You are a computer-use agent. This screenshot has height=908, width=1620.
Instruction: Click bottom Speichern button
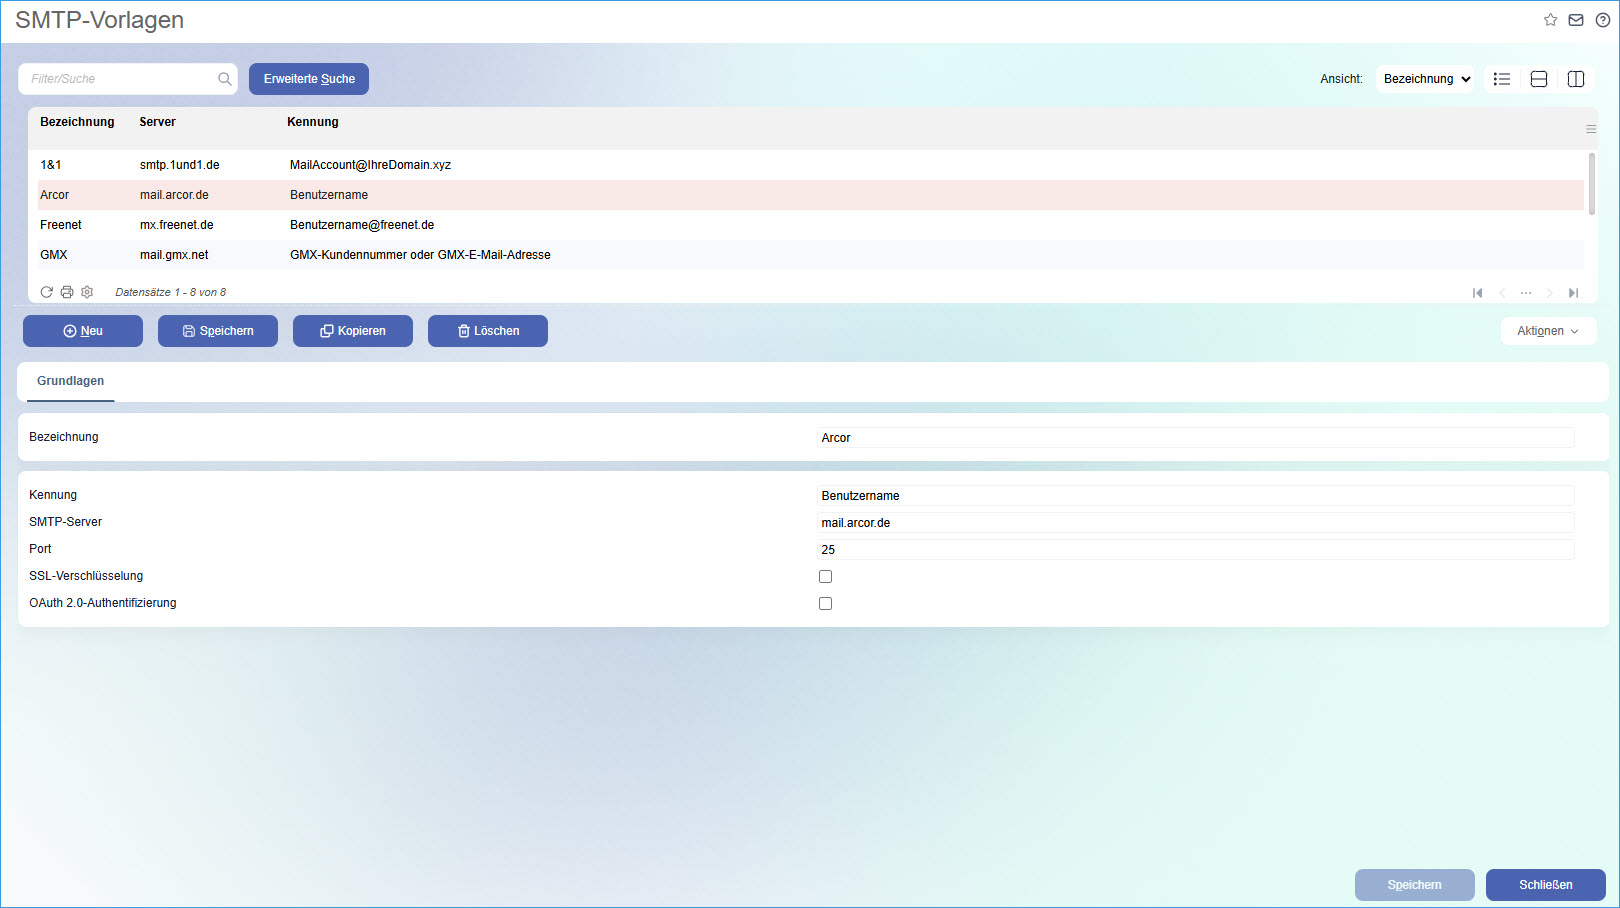[x=1415, y=885]
